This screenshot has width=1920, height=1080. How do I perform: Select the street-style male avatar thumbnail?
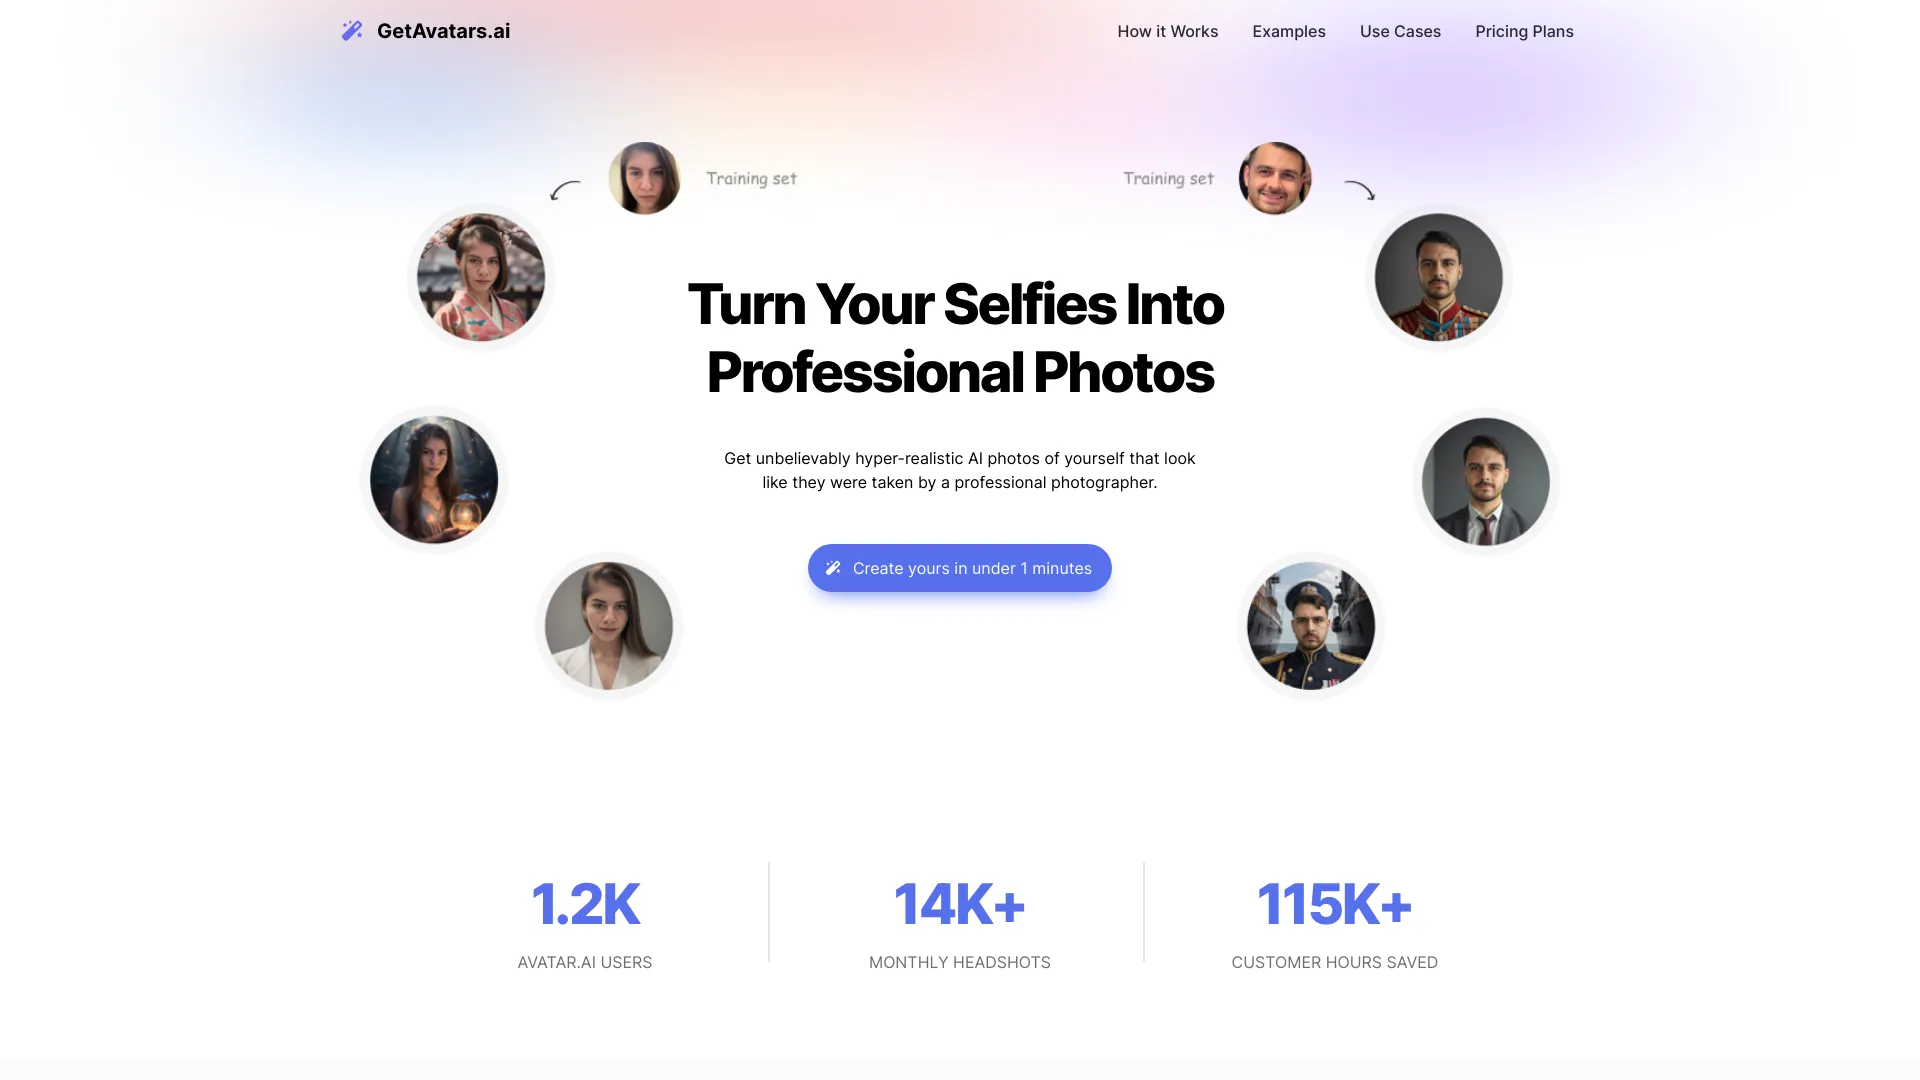(x=1309, y=626)
